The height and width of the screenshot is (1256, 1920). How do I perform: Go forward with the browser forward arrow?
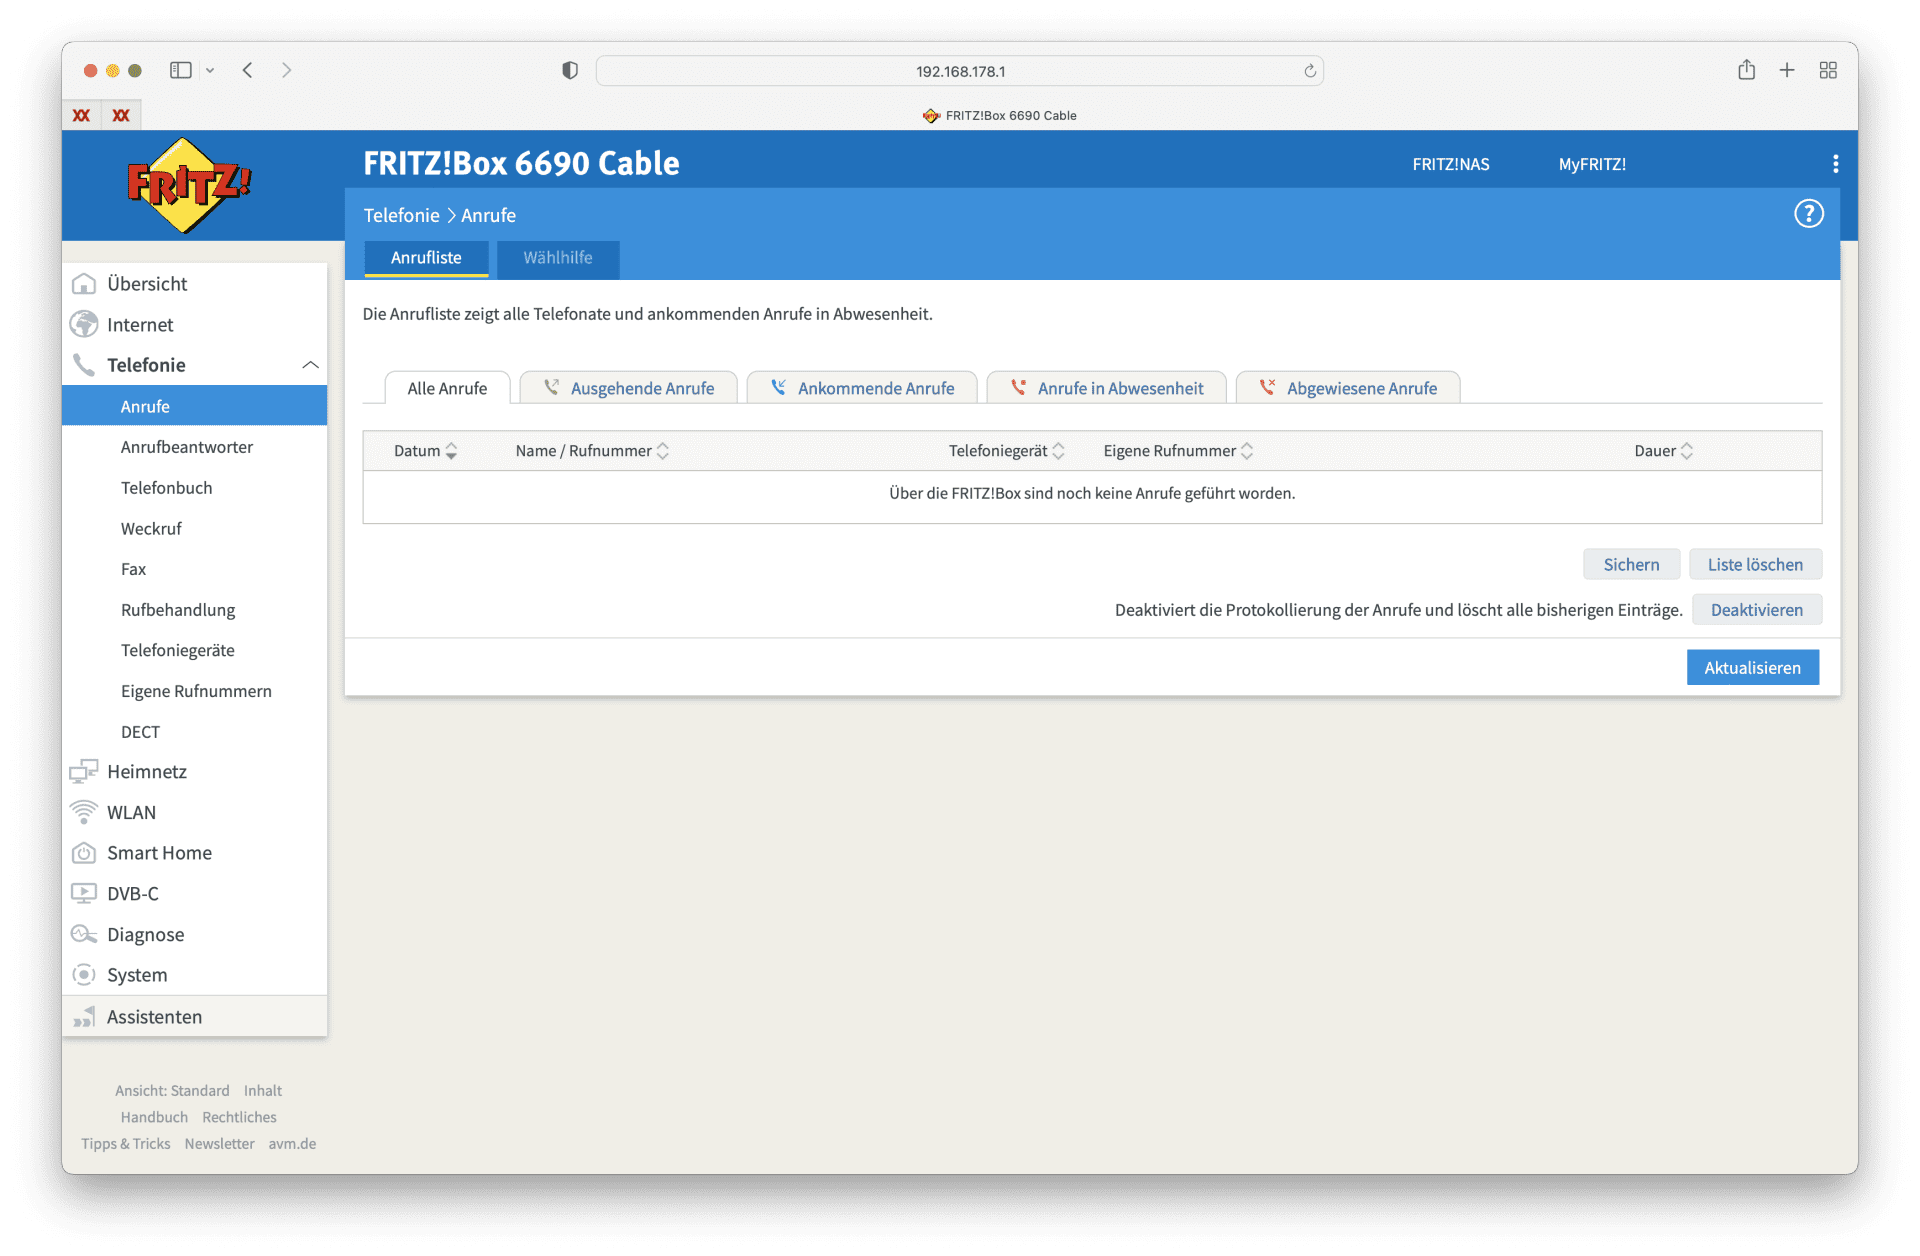click(286, 70)
